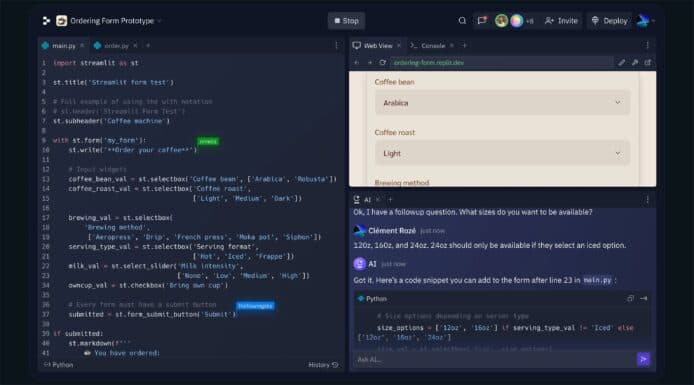Close the Web View tab
The image size is (694, 385).
tap(399, 46)
